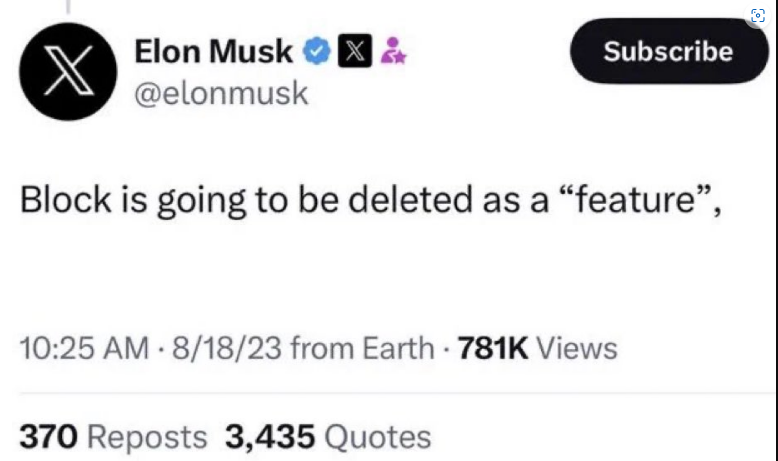Click the "from Earth" location text
This screenshot has height=461, width=778.
[362, 348]
